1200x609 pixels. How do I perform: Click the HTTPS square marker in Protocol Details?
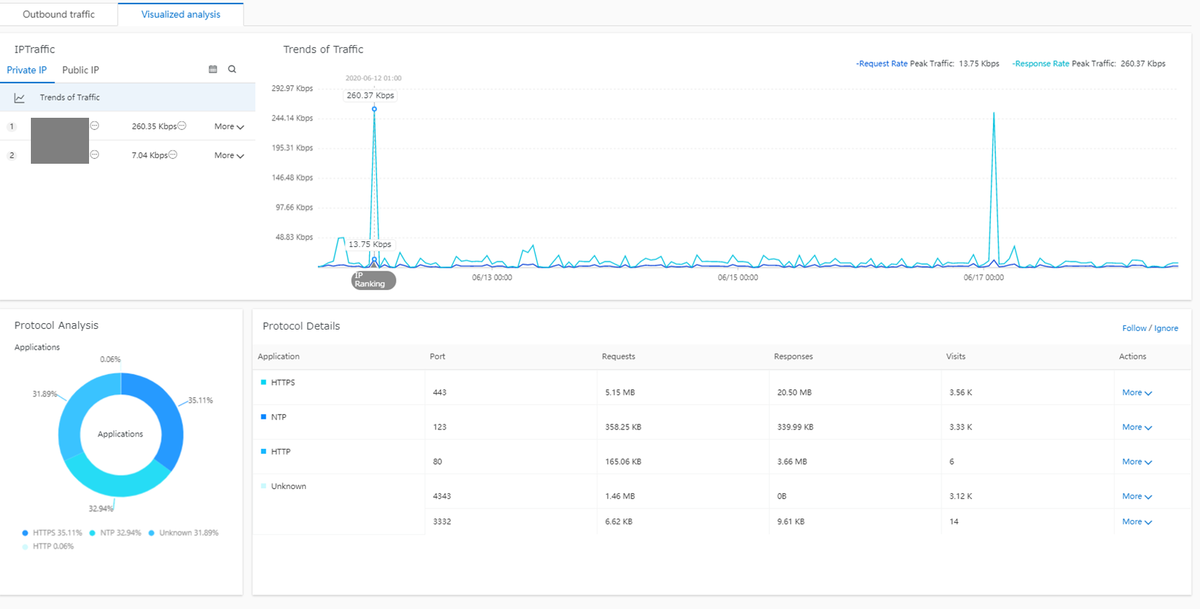point(264,383)
